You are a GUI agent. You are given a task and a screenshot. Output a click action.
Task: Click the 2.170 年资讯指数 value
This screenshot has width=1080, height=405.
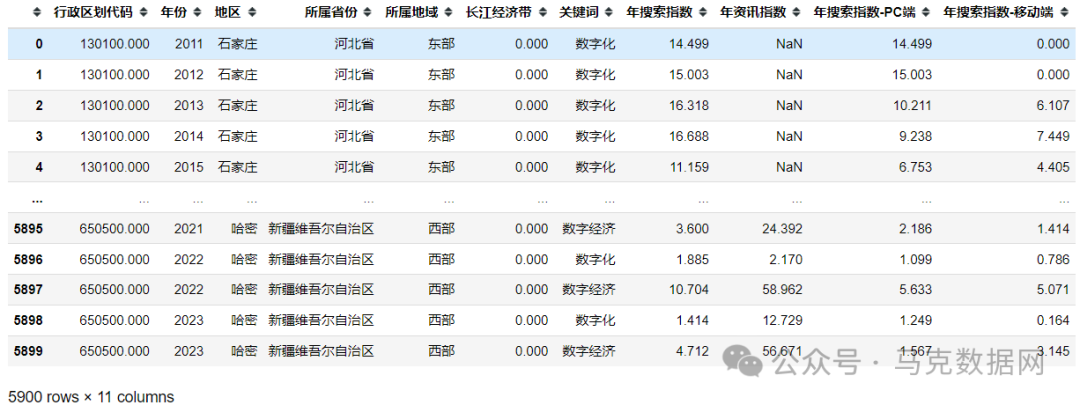(786, 259)
